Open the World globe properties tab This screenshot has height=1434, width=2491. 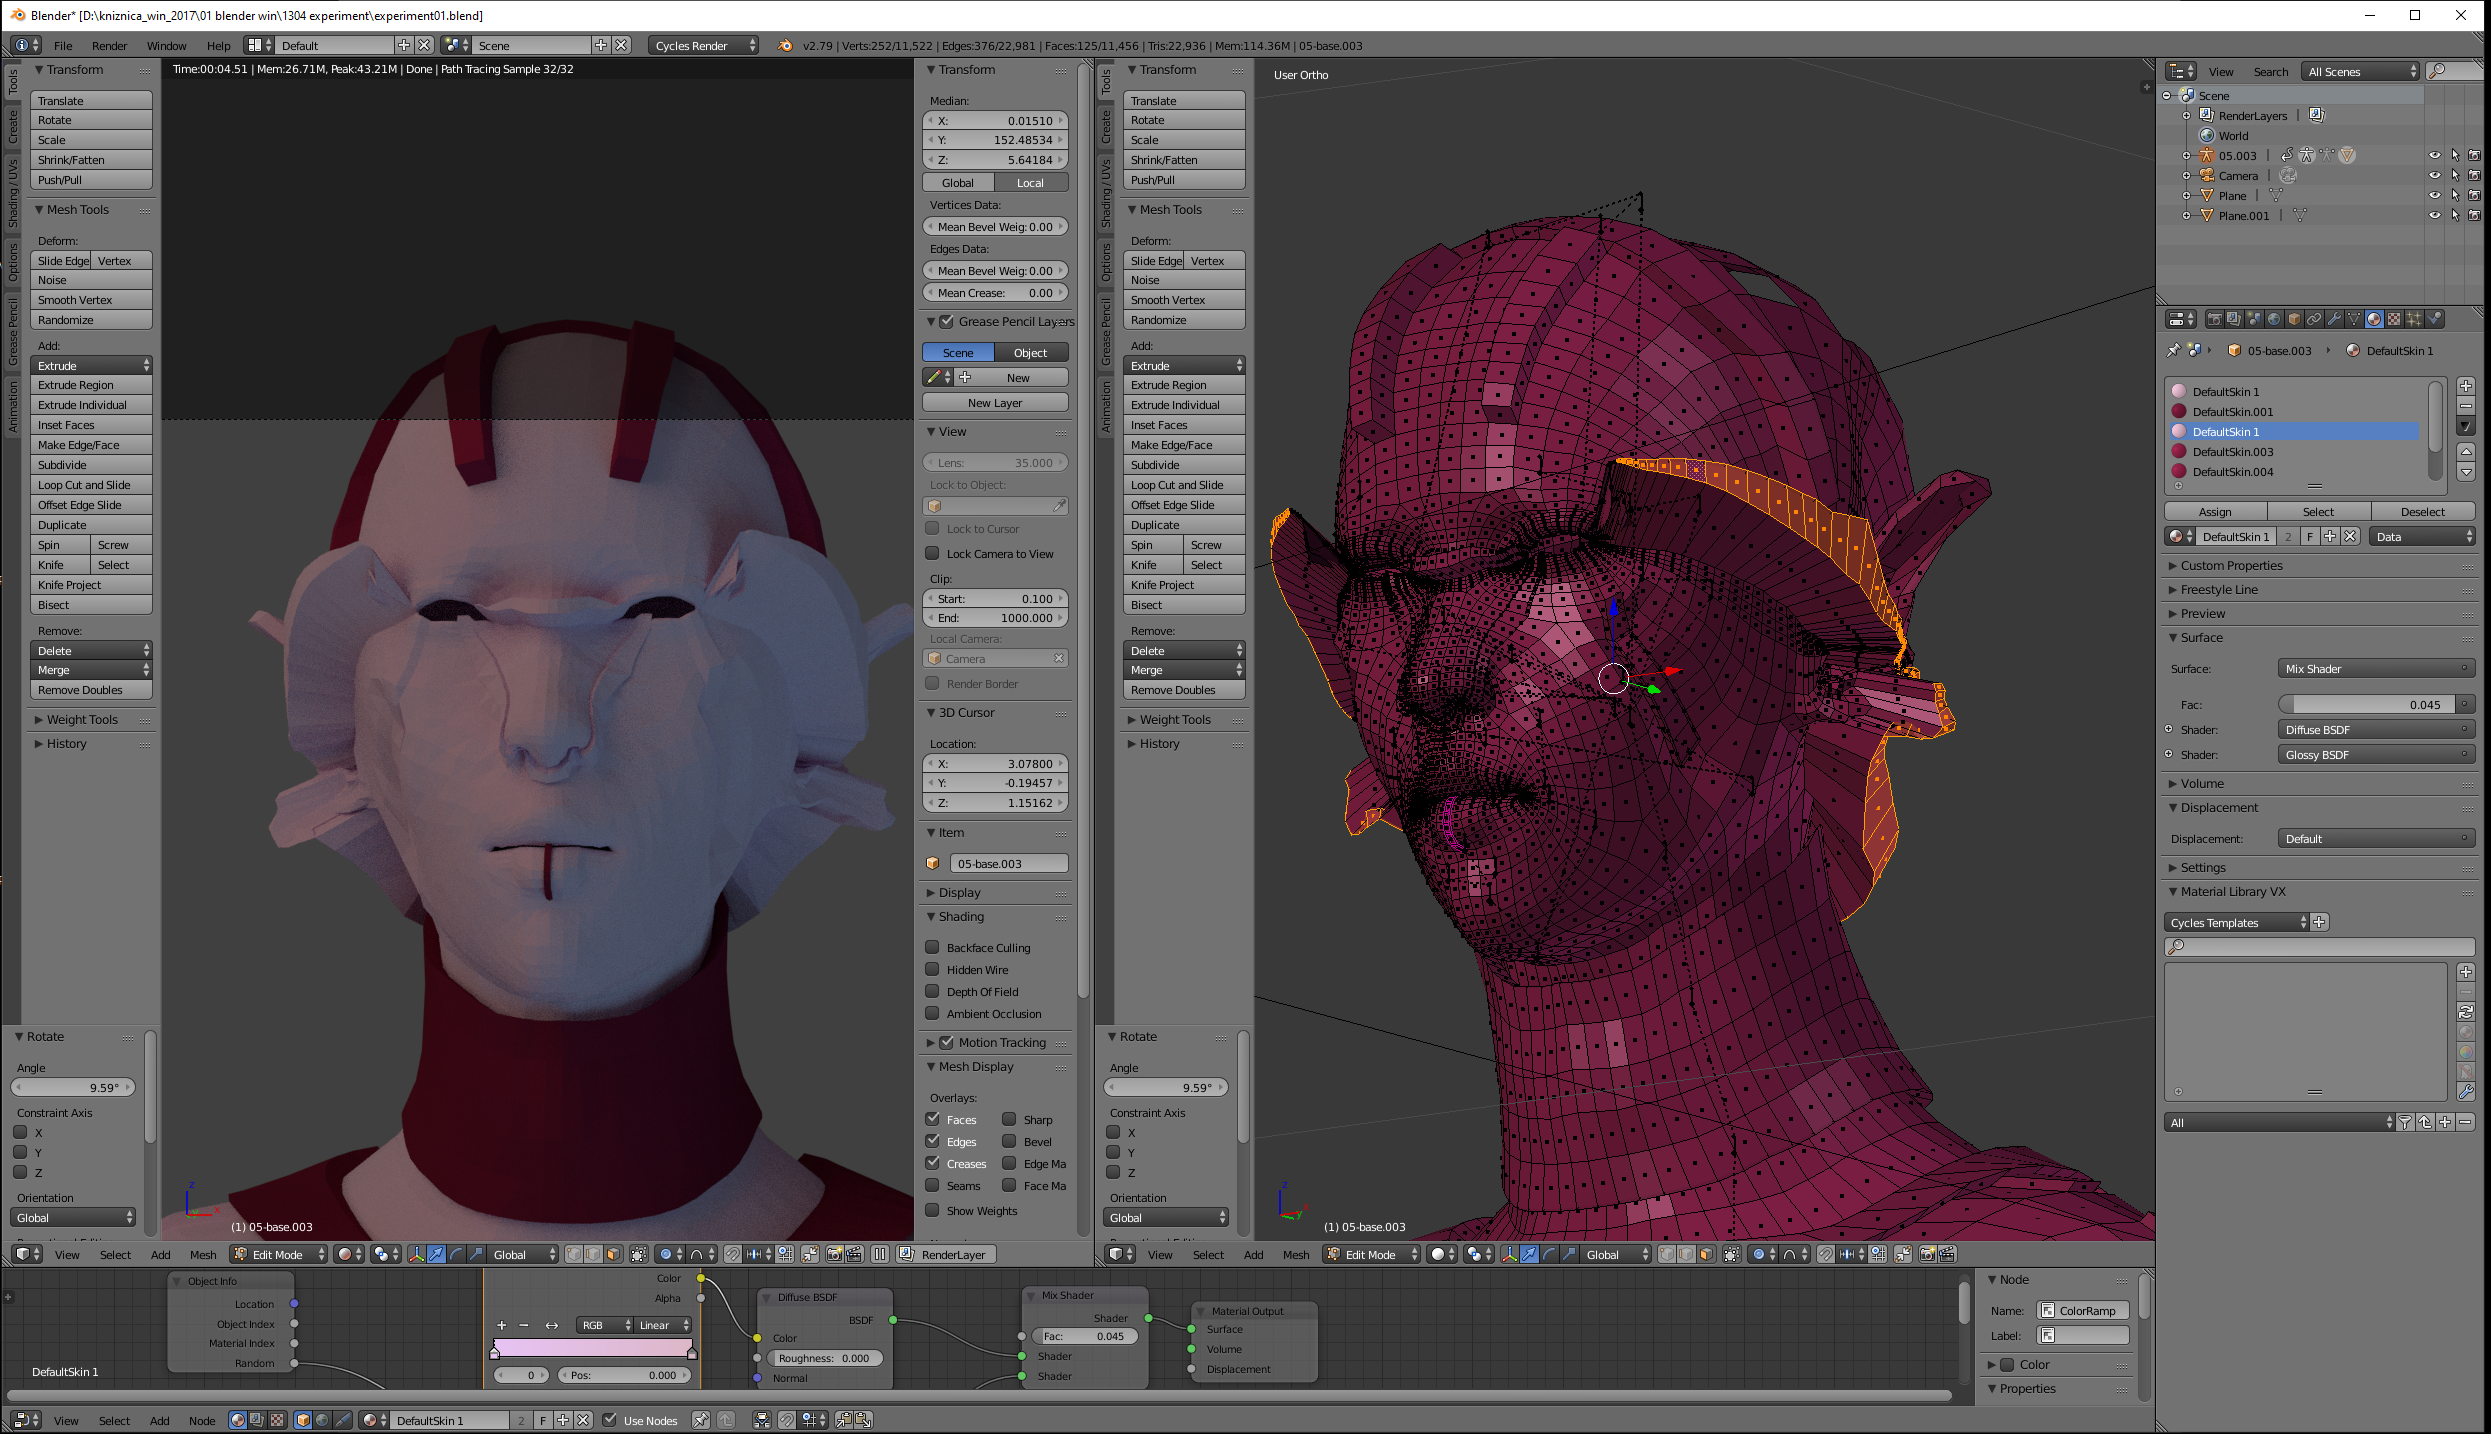click(2274, 319)
